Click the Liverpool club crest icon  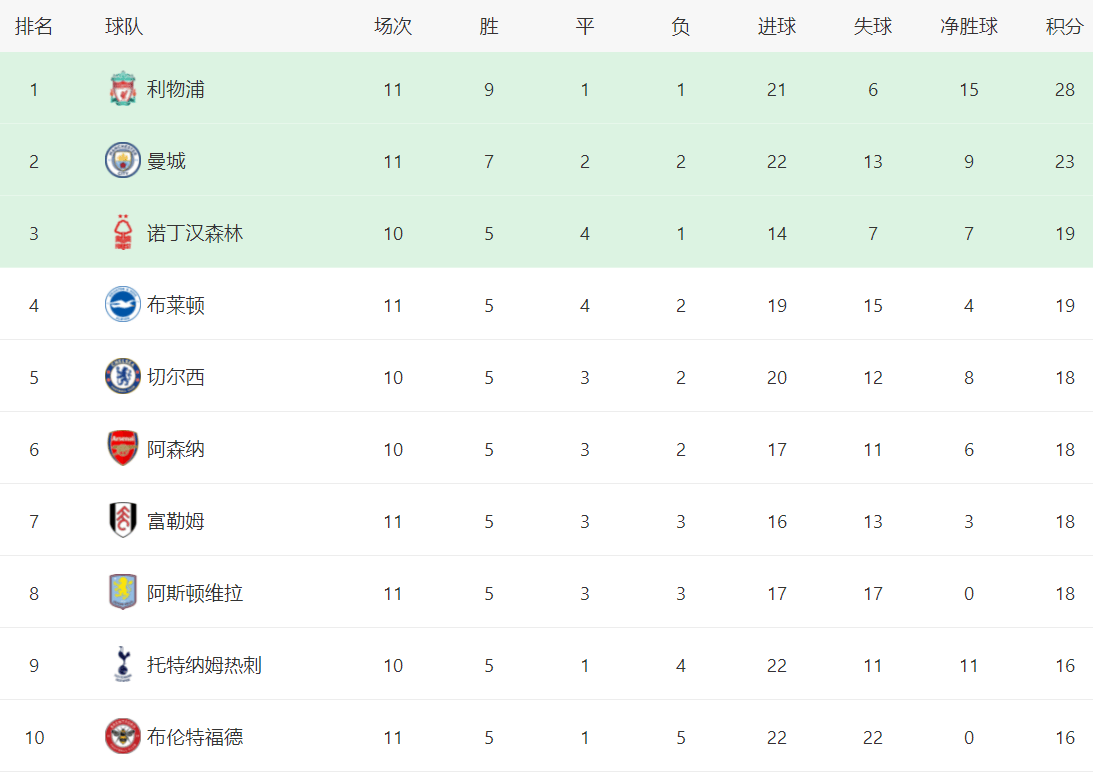coord(123,89)
